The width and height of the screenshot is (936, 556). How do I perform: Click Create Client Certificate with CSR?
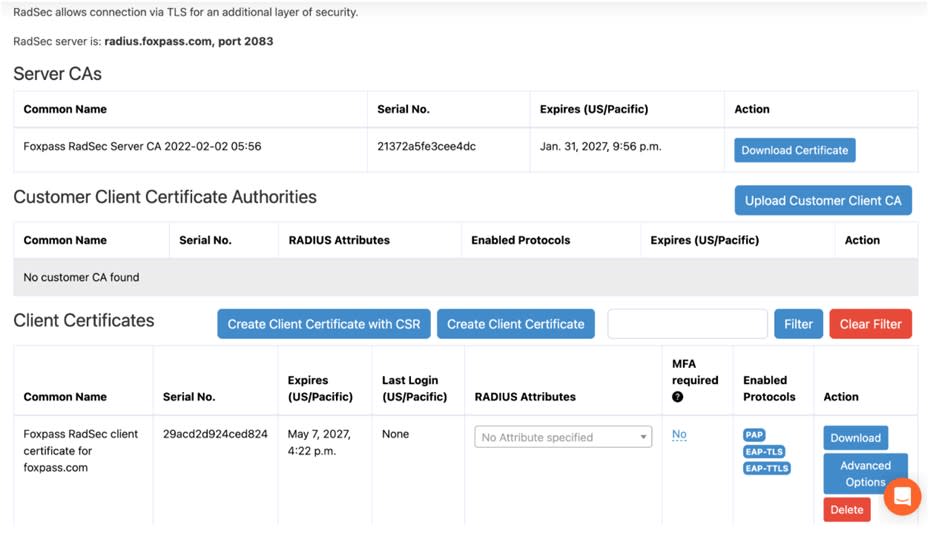(324, 324)
